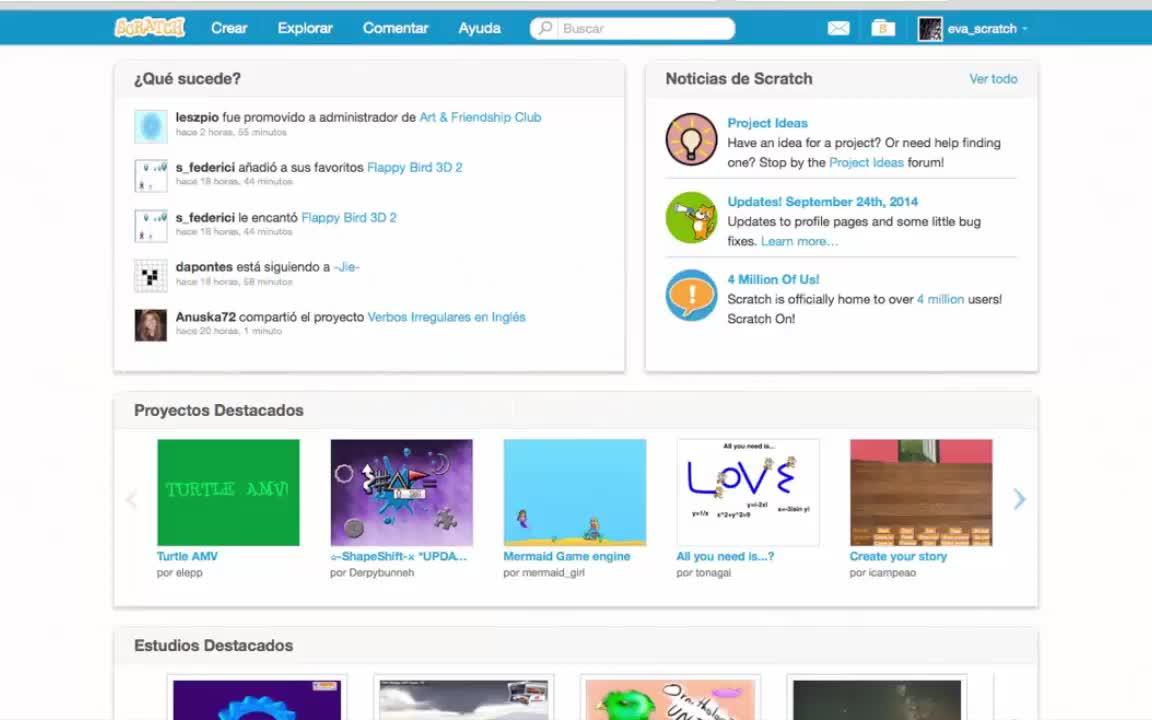
Task: Open the blue gear featured studio thumbnail
Action: coord(257,699)
